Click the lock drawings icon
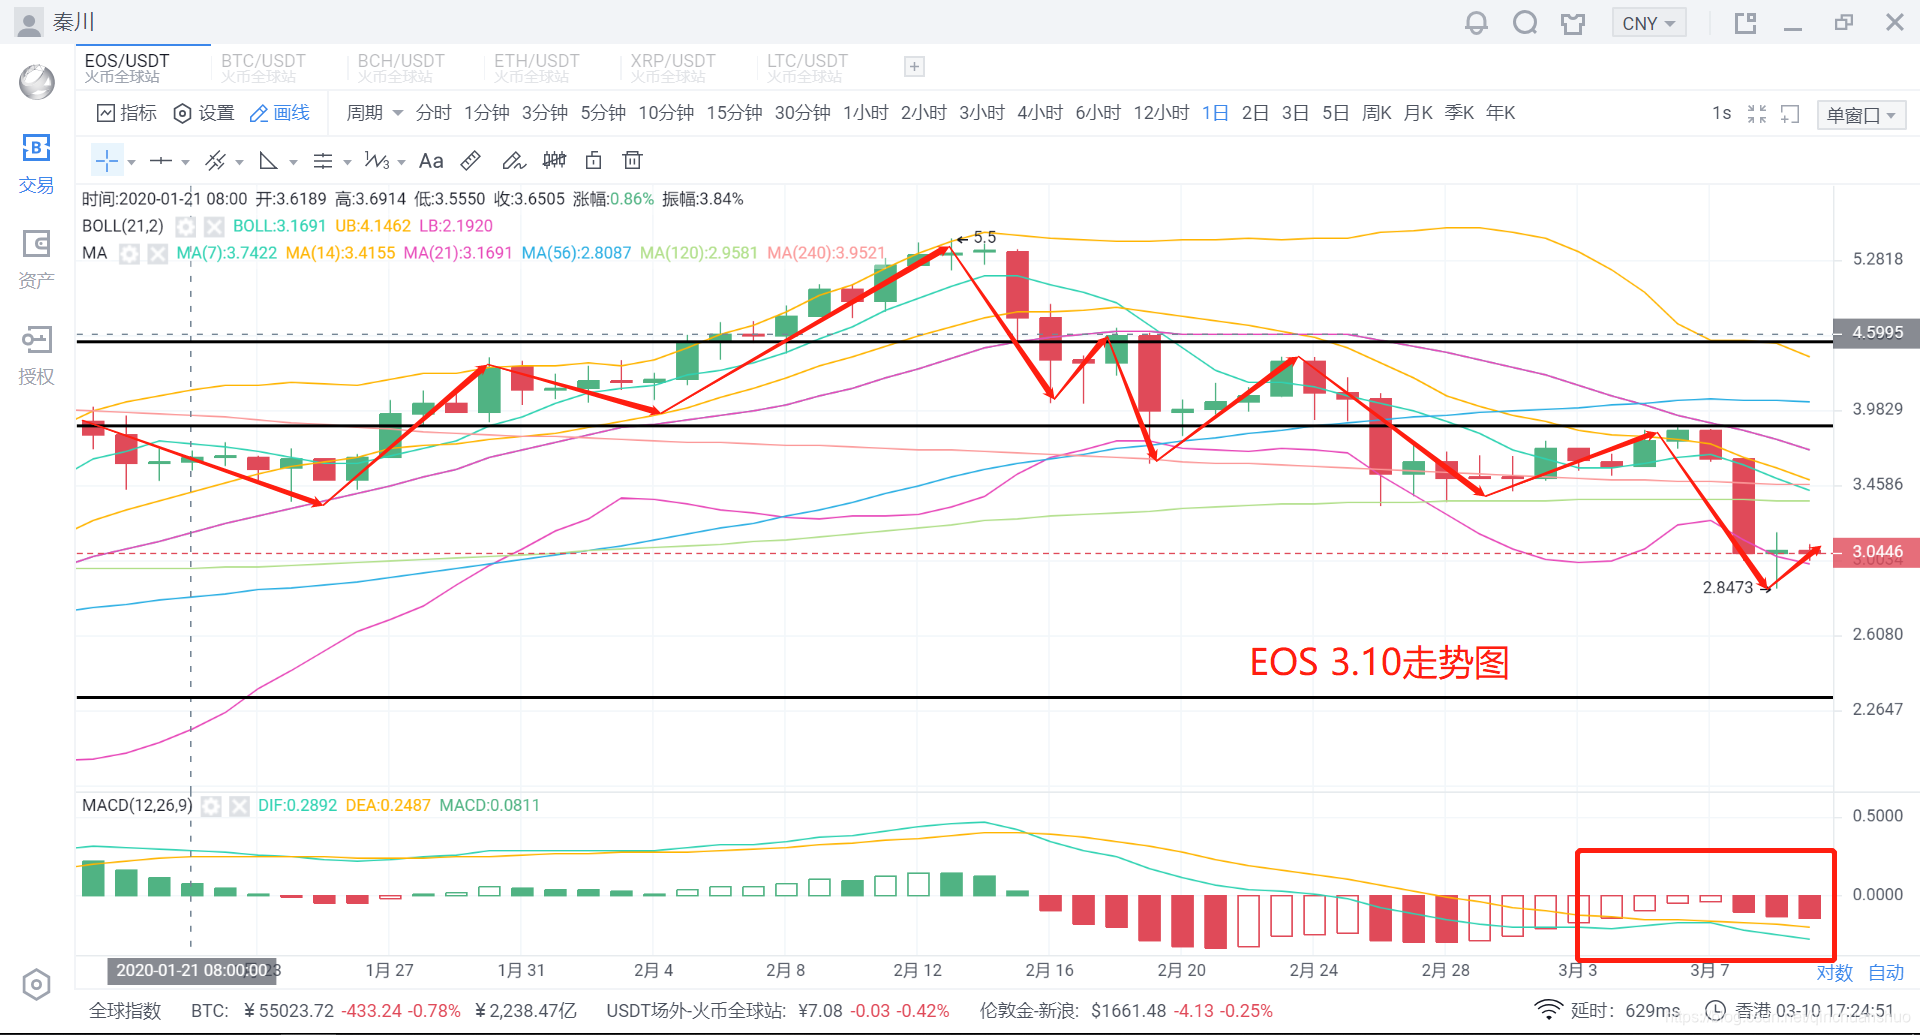 pos(593,161)
